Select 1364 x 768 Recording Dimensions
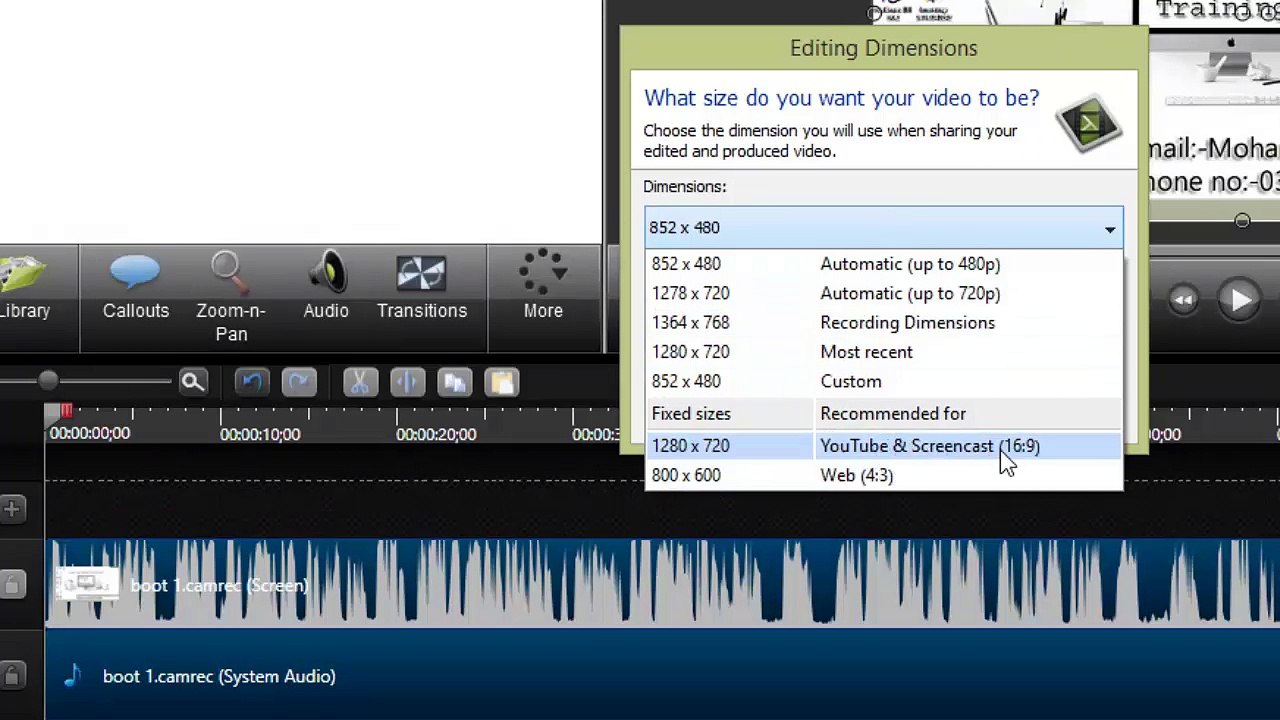This screenshot has height=720, width=1280. [x=884, y=322]
